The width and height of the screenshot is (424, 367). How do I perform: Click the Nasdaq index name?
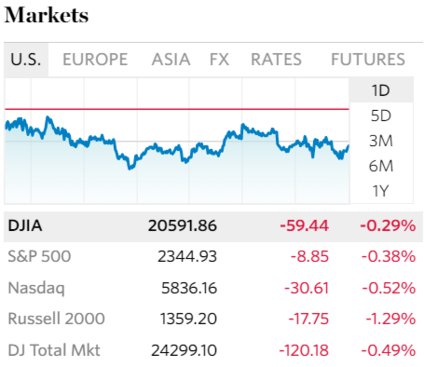[x=36, y=288]
